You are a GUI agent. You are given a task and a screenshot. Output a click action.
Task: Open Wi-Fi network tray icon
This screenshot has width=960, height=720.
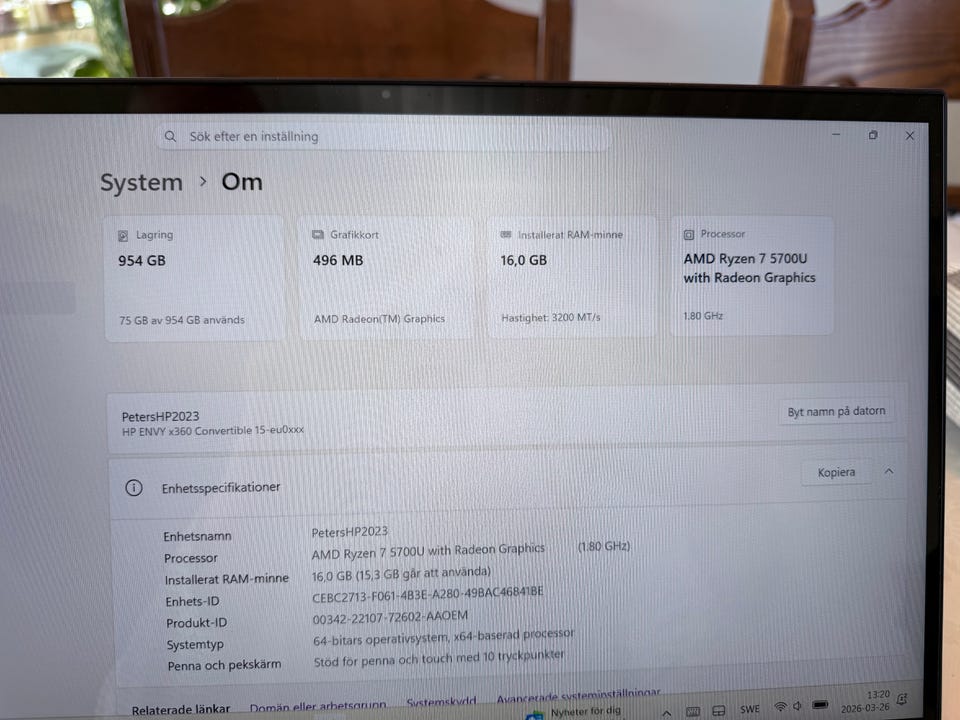780,706
